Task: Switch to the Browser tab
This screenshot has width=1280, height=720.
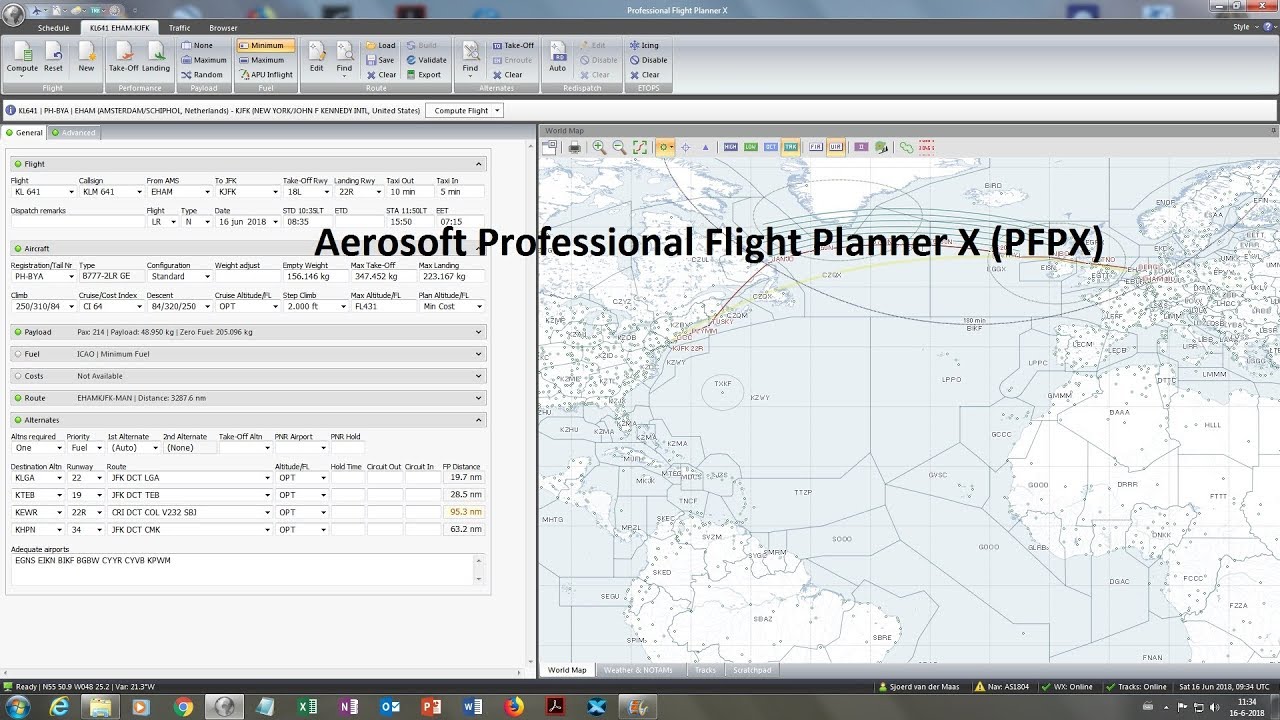Action: click(224, 28)
